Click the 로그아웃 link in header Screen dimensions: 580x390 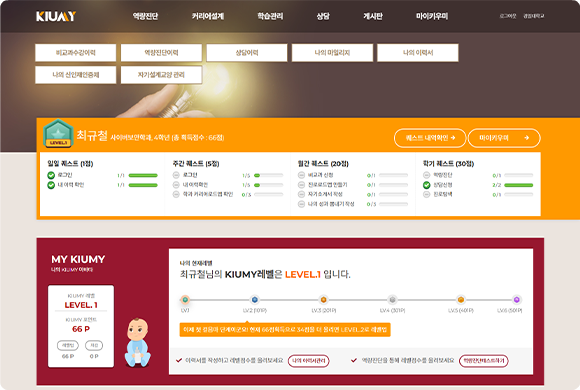(x=508, y=16)
